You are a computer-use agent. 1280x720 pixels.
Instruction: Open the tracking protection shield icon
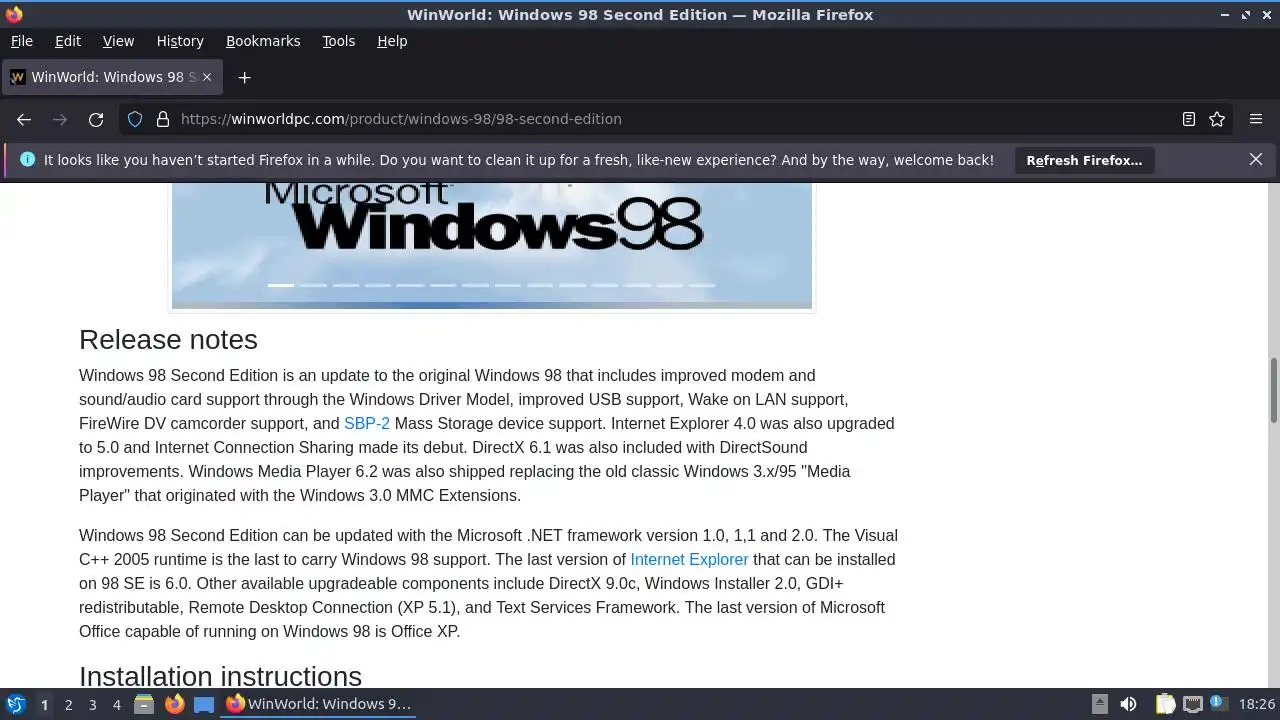point(135,119)
